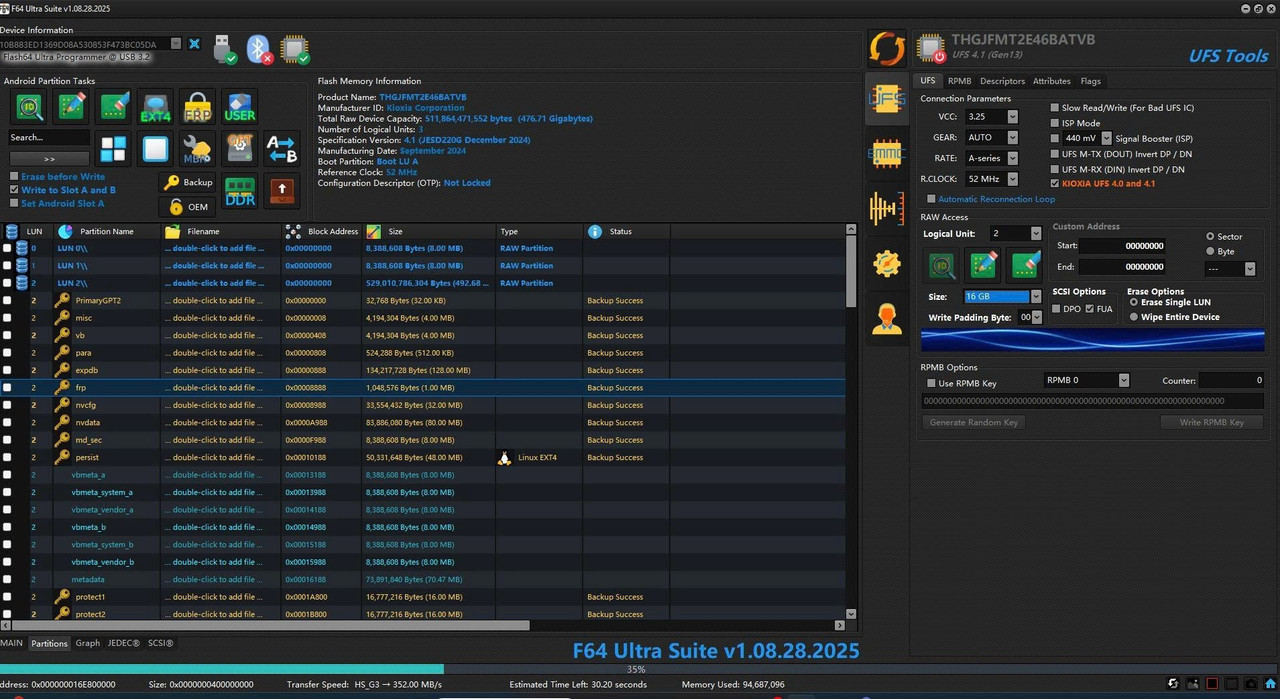Enable ISP Mode checkbox
The width and height of the screenshot is (1280, 699).
coord(1055,123)
